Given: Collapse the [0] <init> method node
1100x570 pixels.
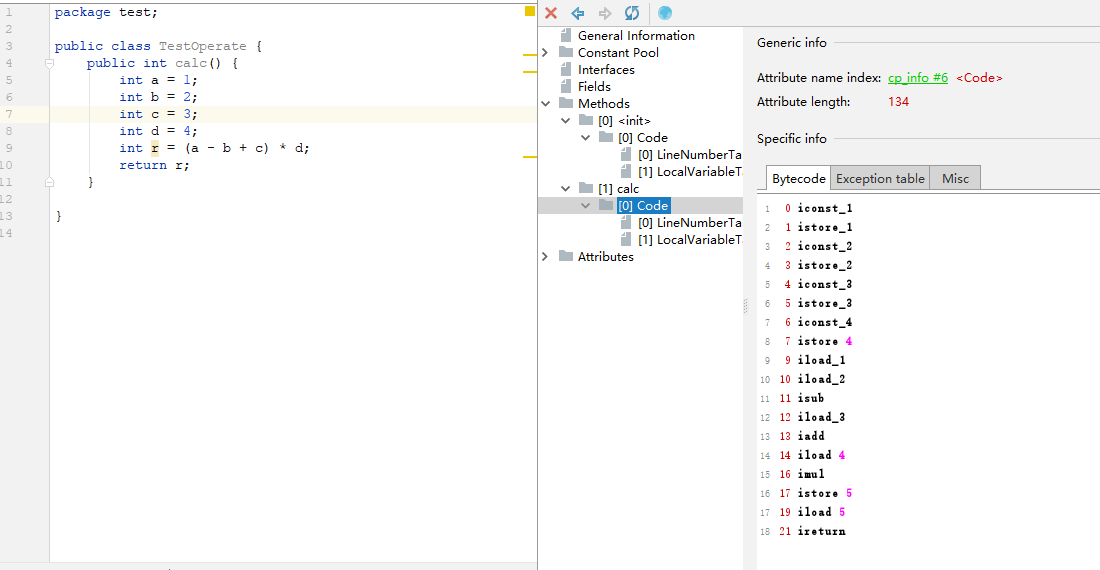Looking at the screenshot, I should point(565,121).
